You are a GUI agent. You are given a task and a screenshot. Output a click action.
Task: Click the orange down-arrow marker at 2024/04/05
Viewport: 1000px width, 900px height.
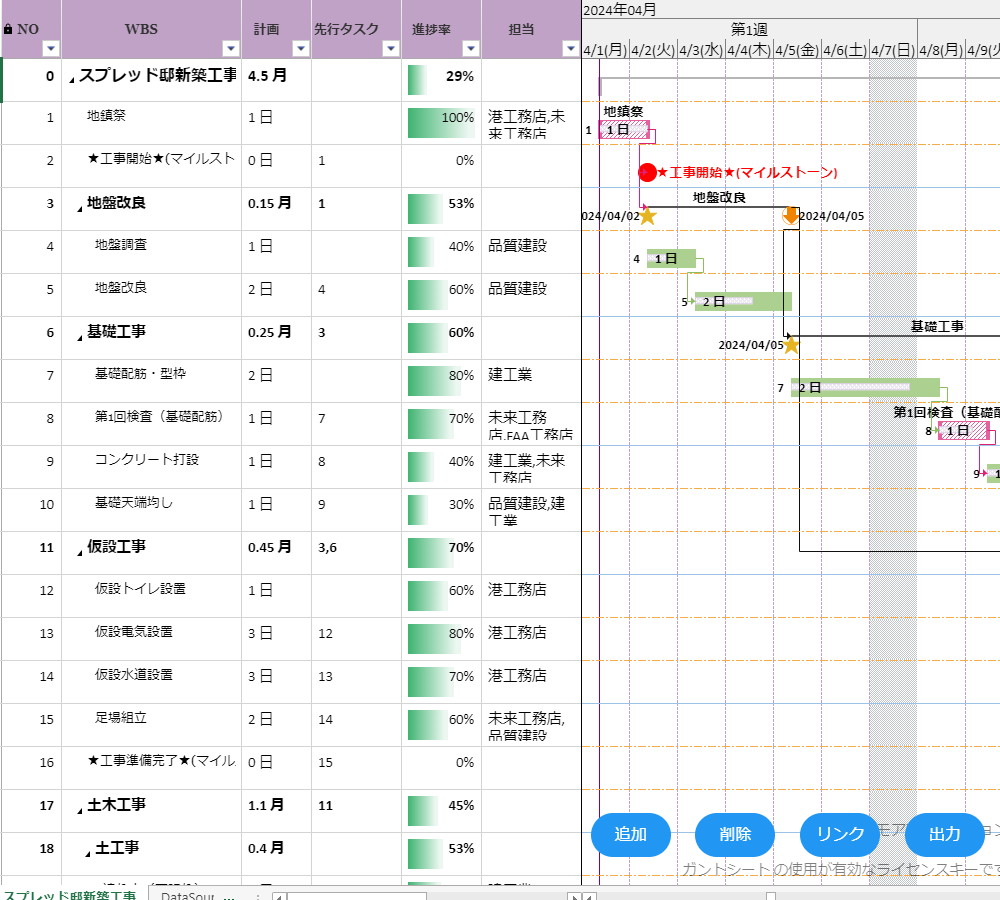(x=791, y=216)
